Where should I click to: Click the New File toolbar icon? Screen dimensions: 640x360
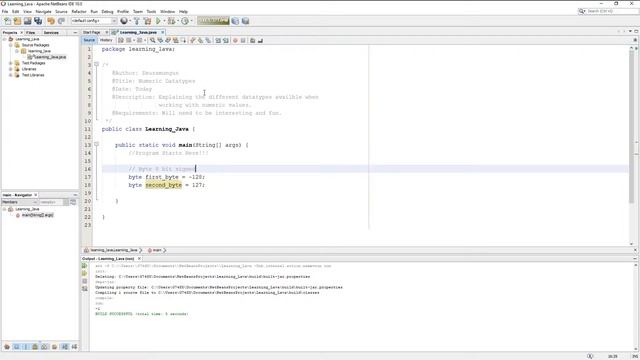(7, 21)
